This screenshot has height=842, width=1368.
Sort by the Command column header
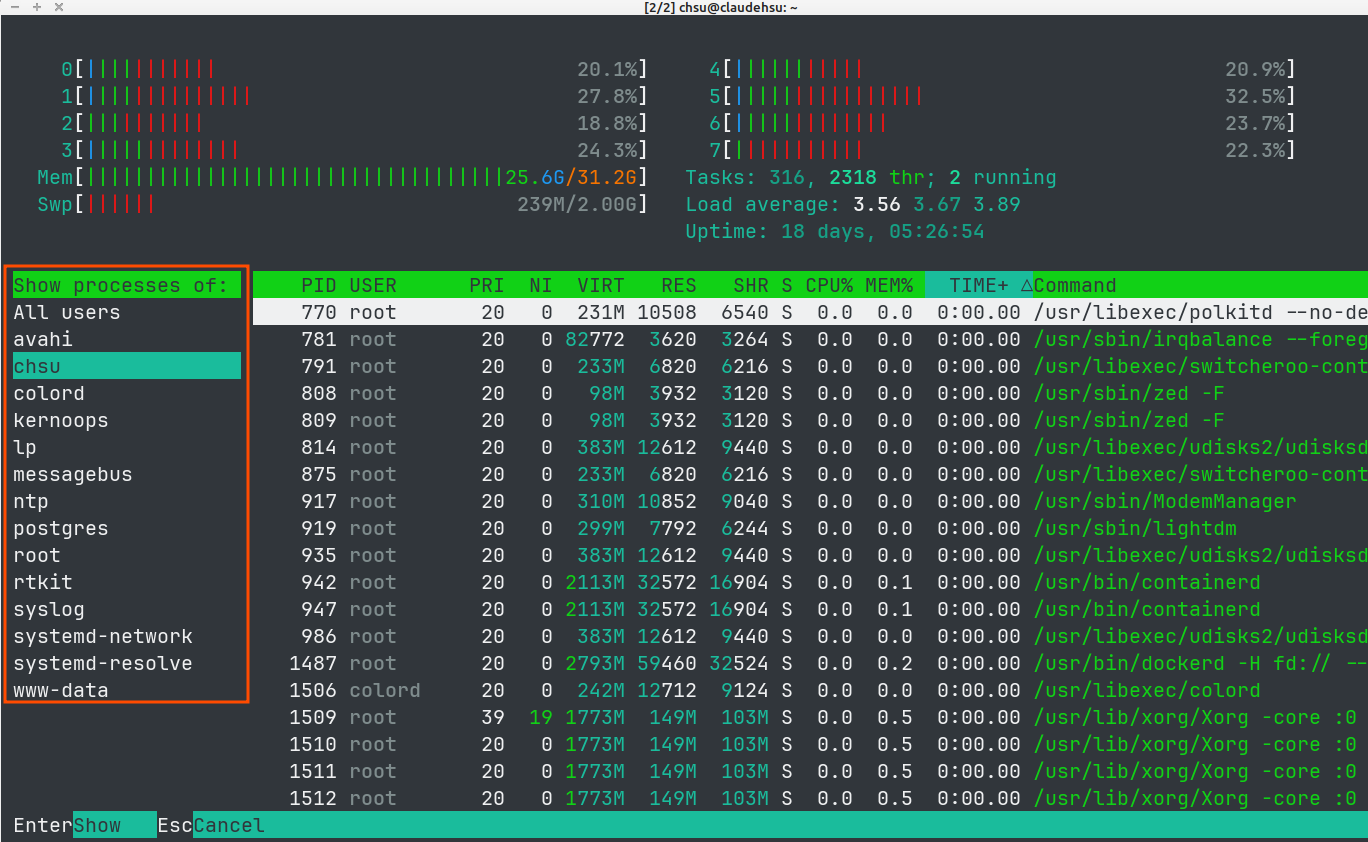pyautogui.click(x=1075, y=285)
